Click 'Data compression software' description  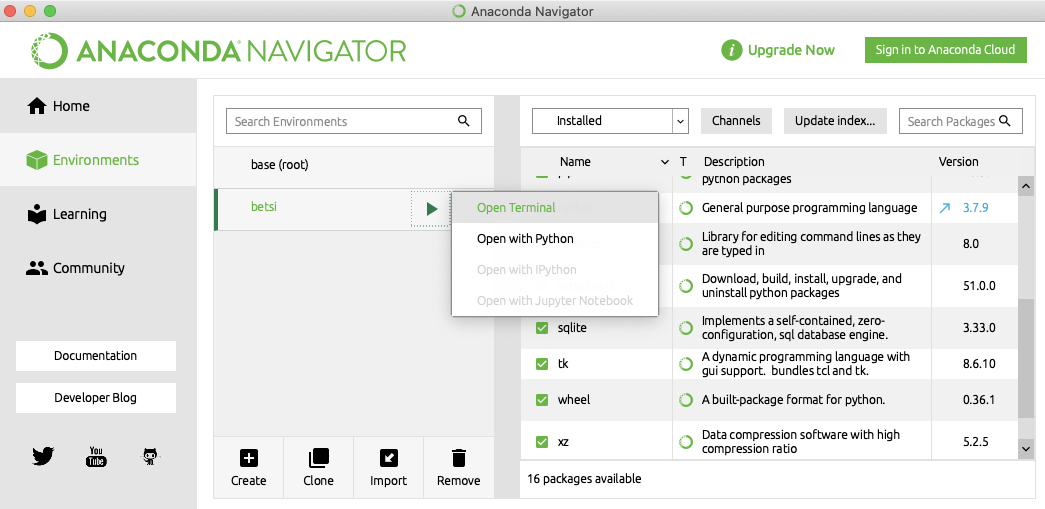pyautogui.click(x=800, y=442)
